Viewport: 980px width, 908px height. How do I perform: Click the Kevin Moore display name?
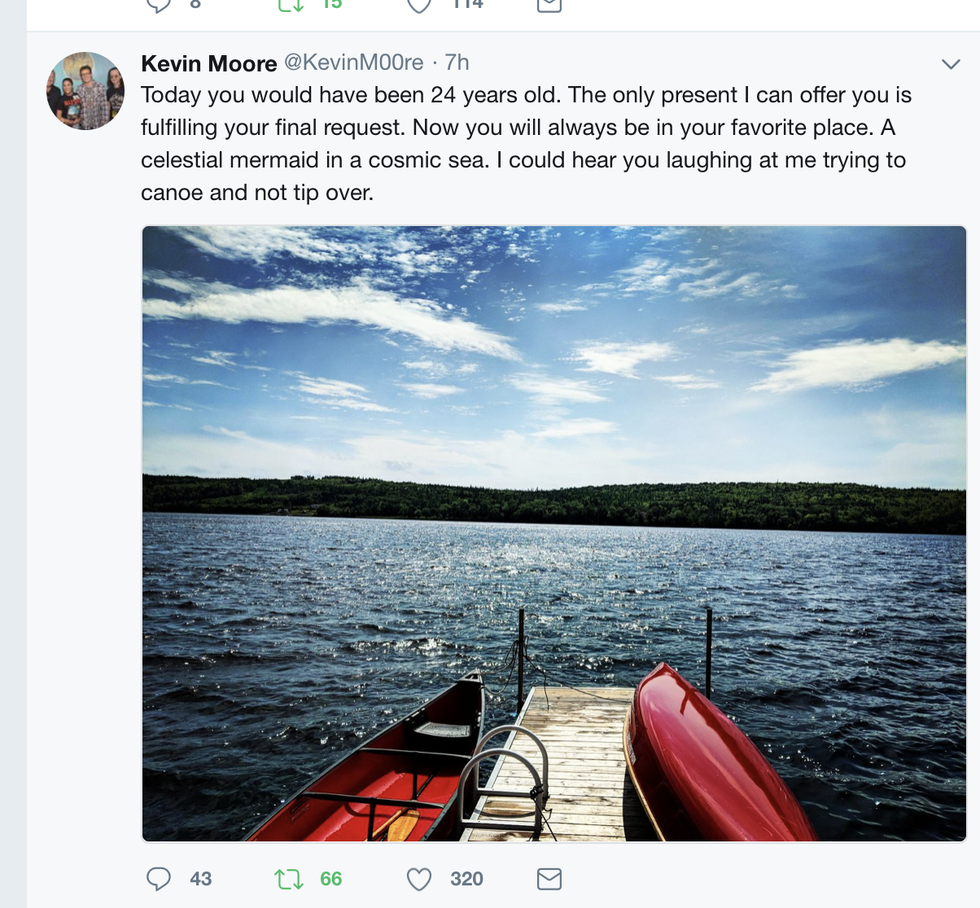click(x=209, y=63)
